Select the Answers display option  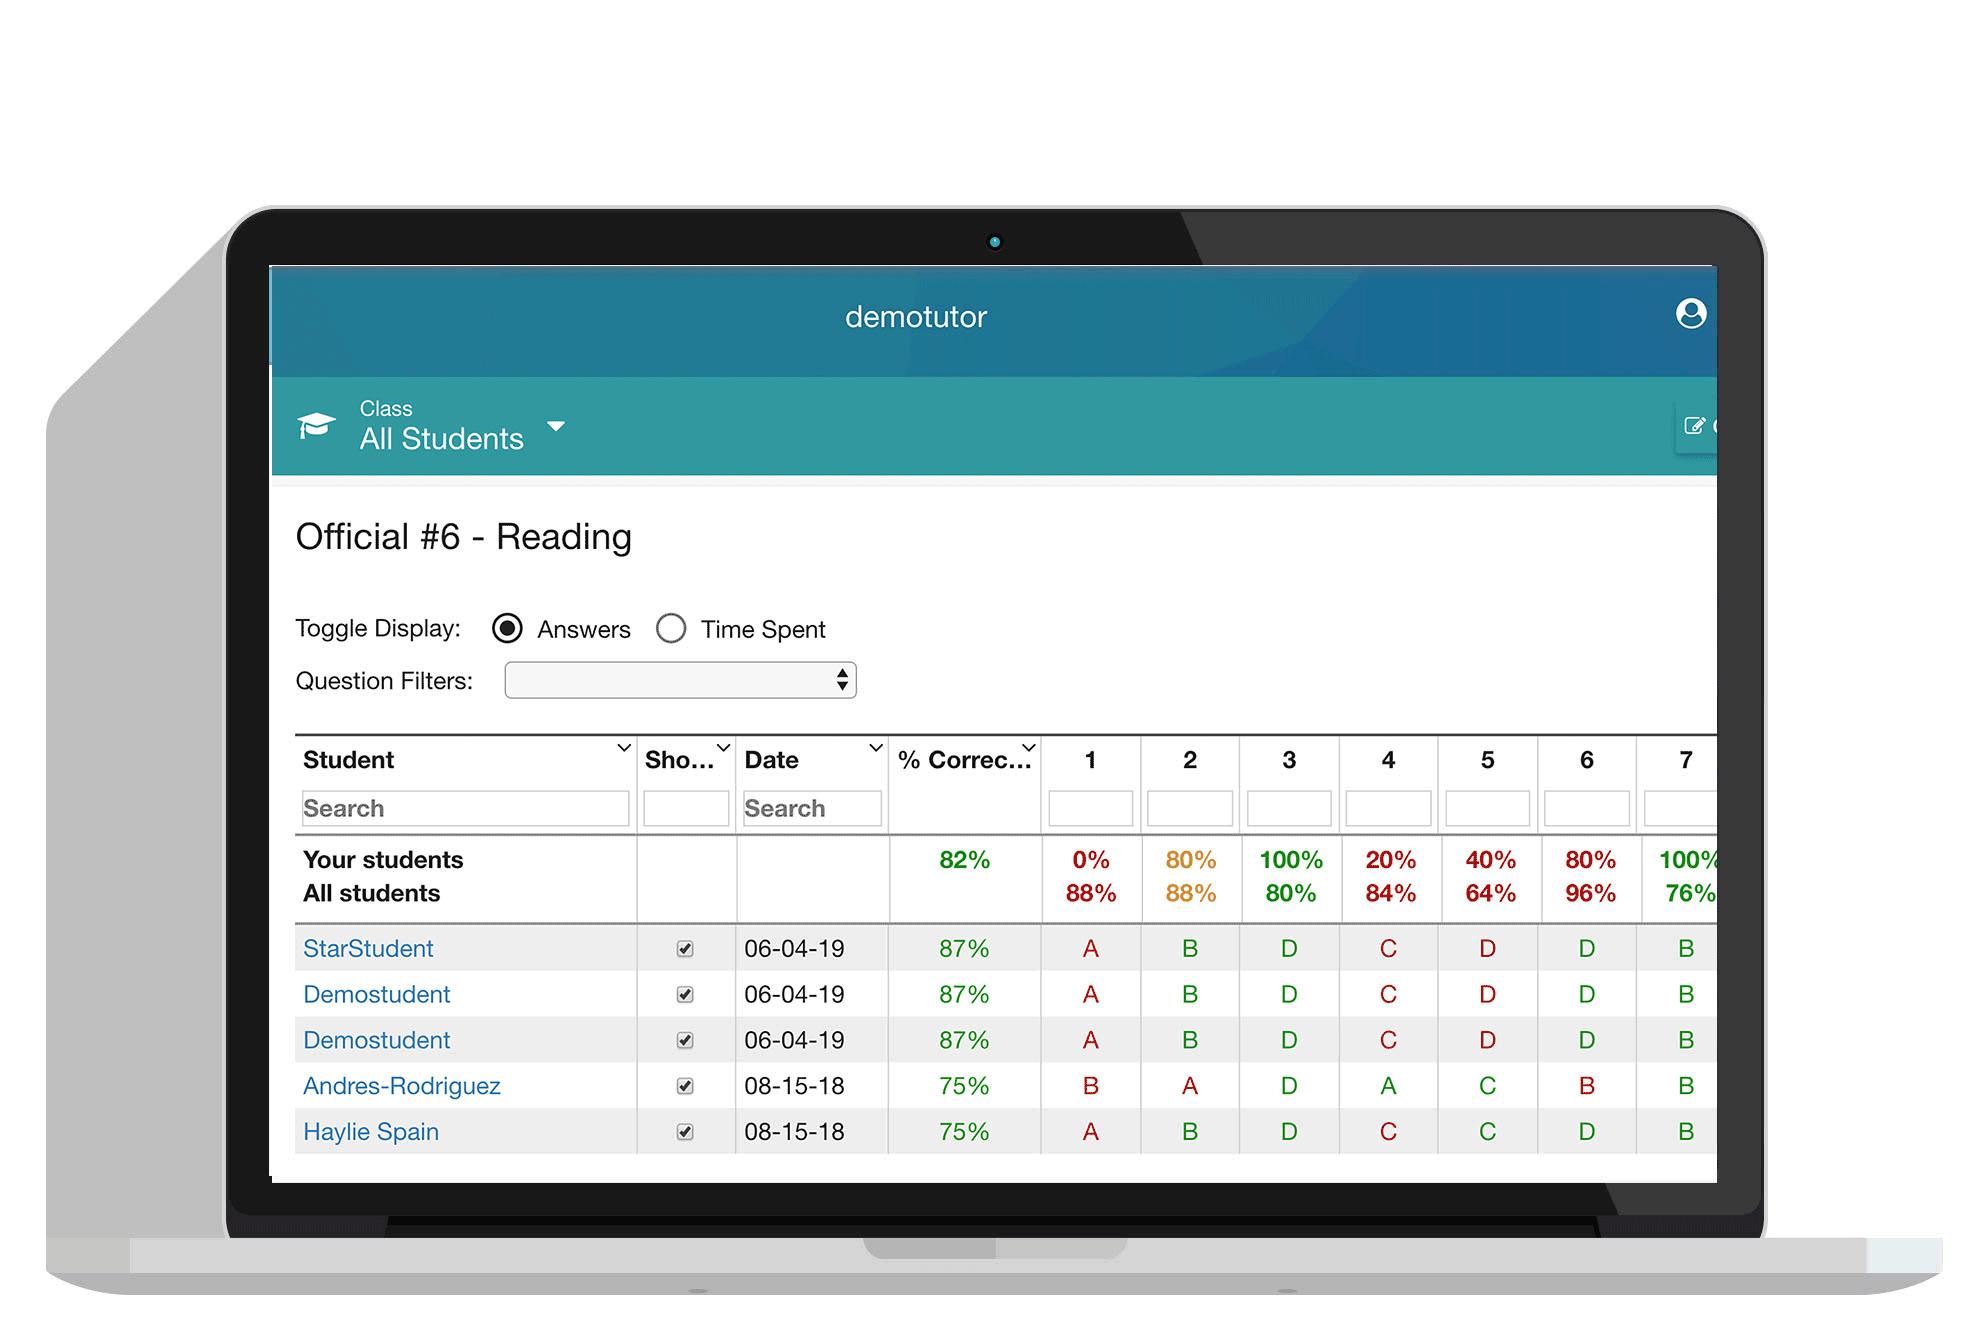[507, 628]
